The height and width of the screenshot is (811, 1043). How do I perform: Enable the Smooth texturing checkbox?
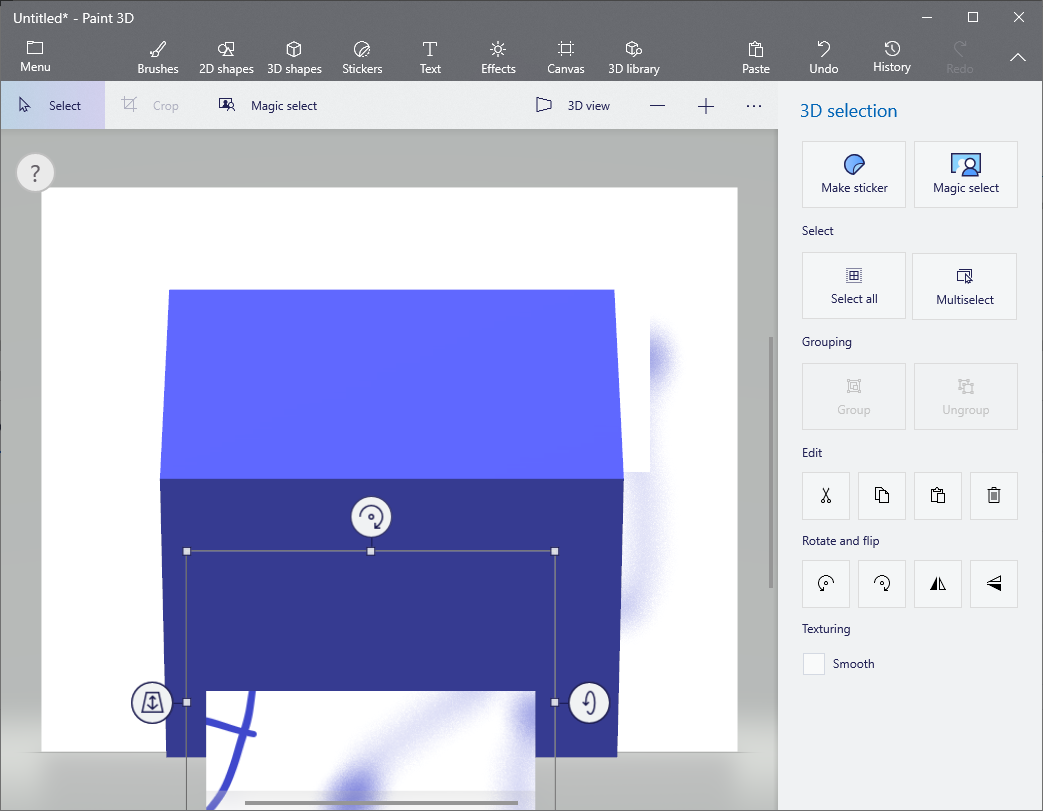[x=814, y=664]
